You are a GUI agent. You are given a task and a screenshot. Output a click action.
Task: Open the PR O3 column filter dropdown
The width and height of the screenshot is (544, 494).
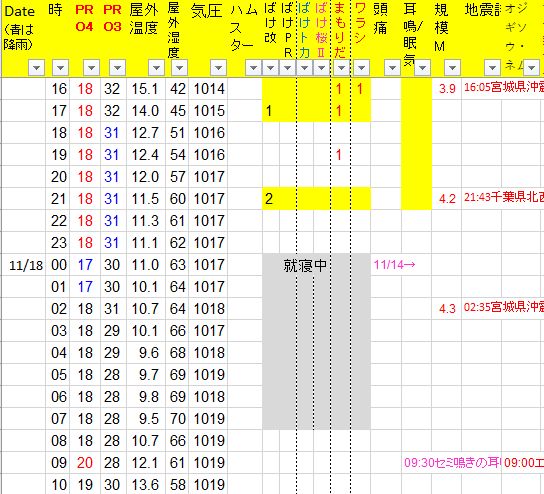pyautogui.click(x=117, y=68)
